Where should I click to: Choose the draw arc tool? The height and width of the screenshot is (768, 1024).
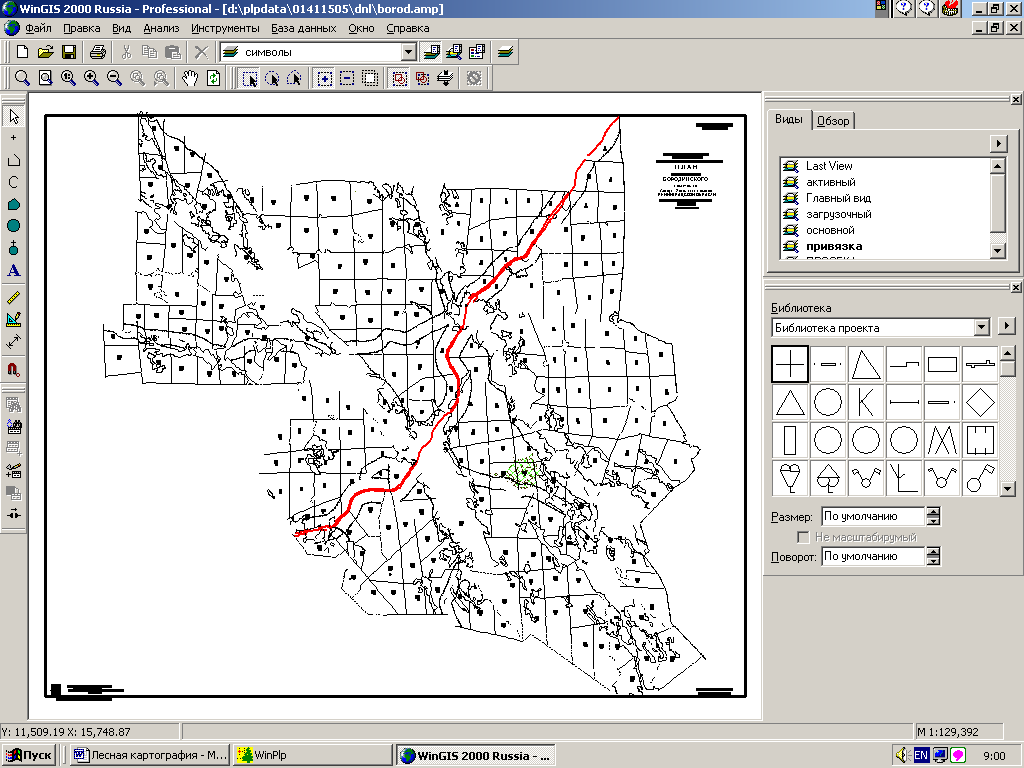14,182
